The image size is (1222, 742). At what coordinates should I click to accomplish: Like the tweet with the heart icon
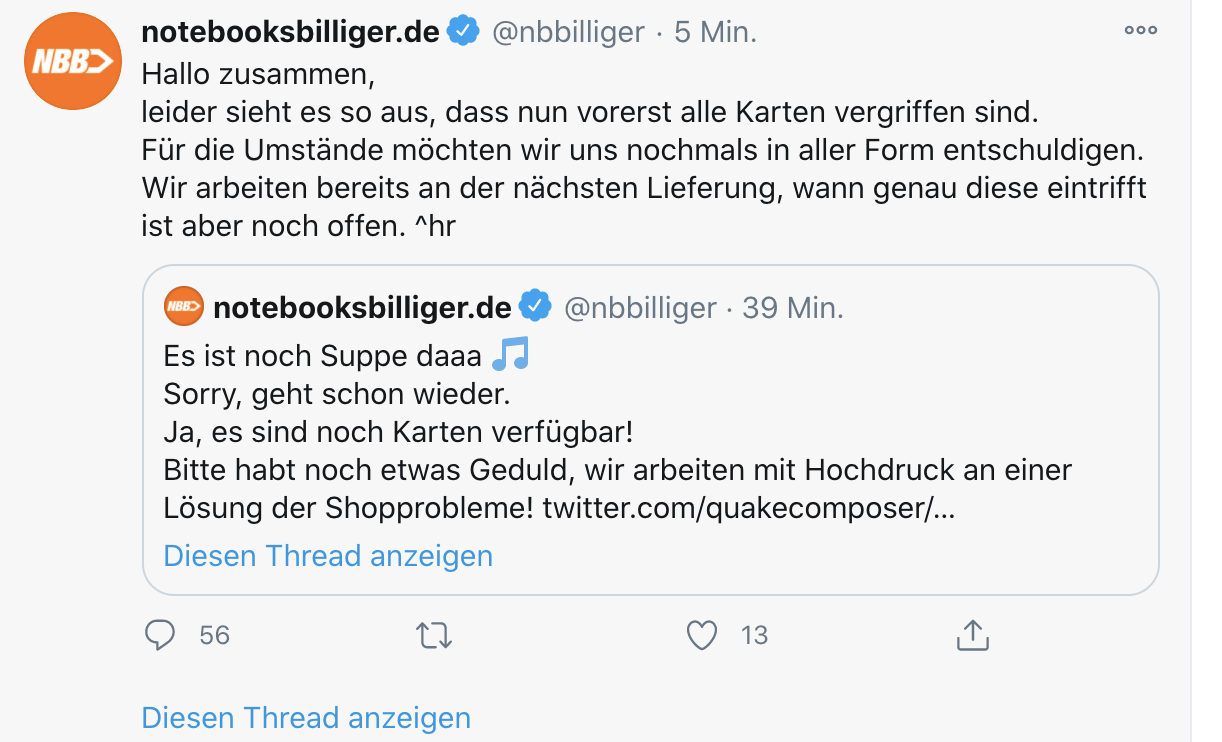(704, 635)
